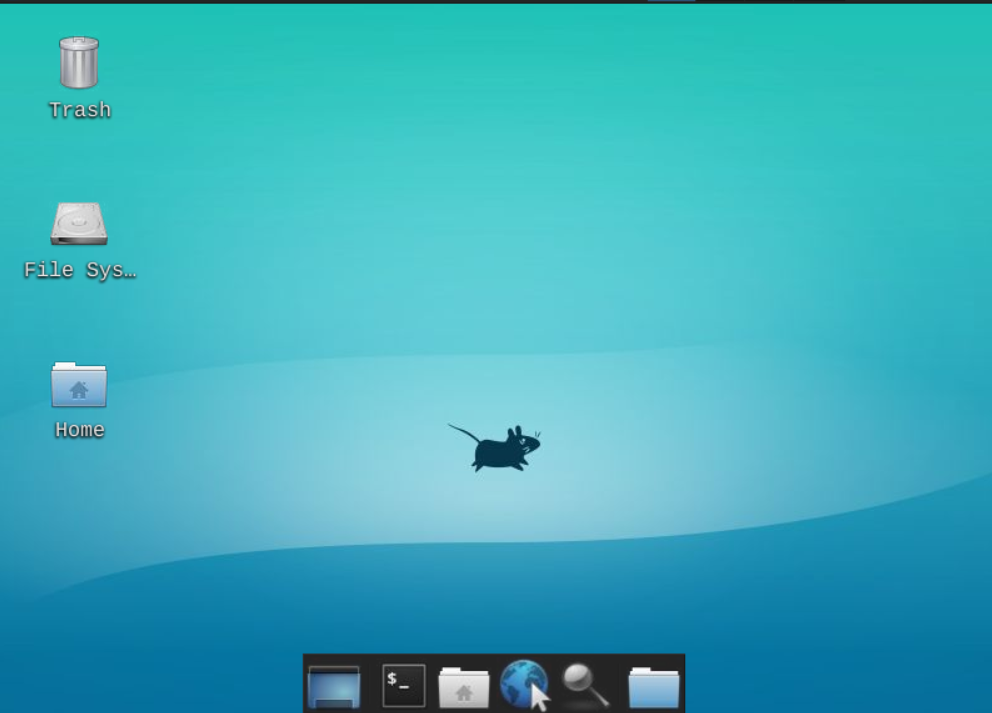This screenshot has height=713, width=992.
Task: Open the Application Finder magnifier icon
Action: click(586, 685)
